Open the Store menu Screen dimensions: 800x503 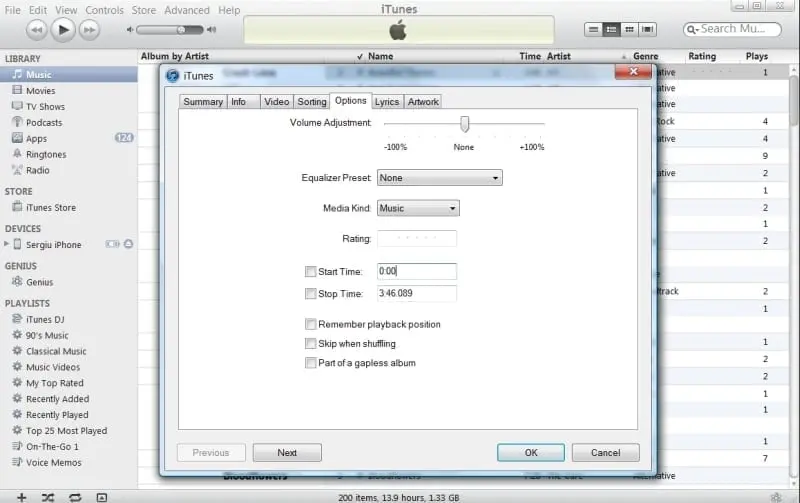144,10
